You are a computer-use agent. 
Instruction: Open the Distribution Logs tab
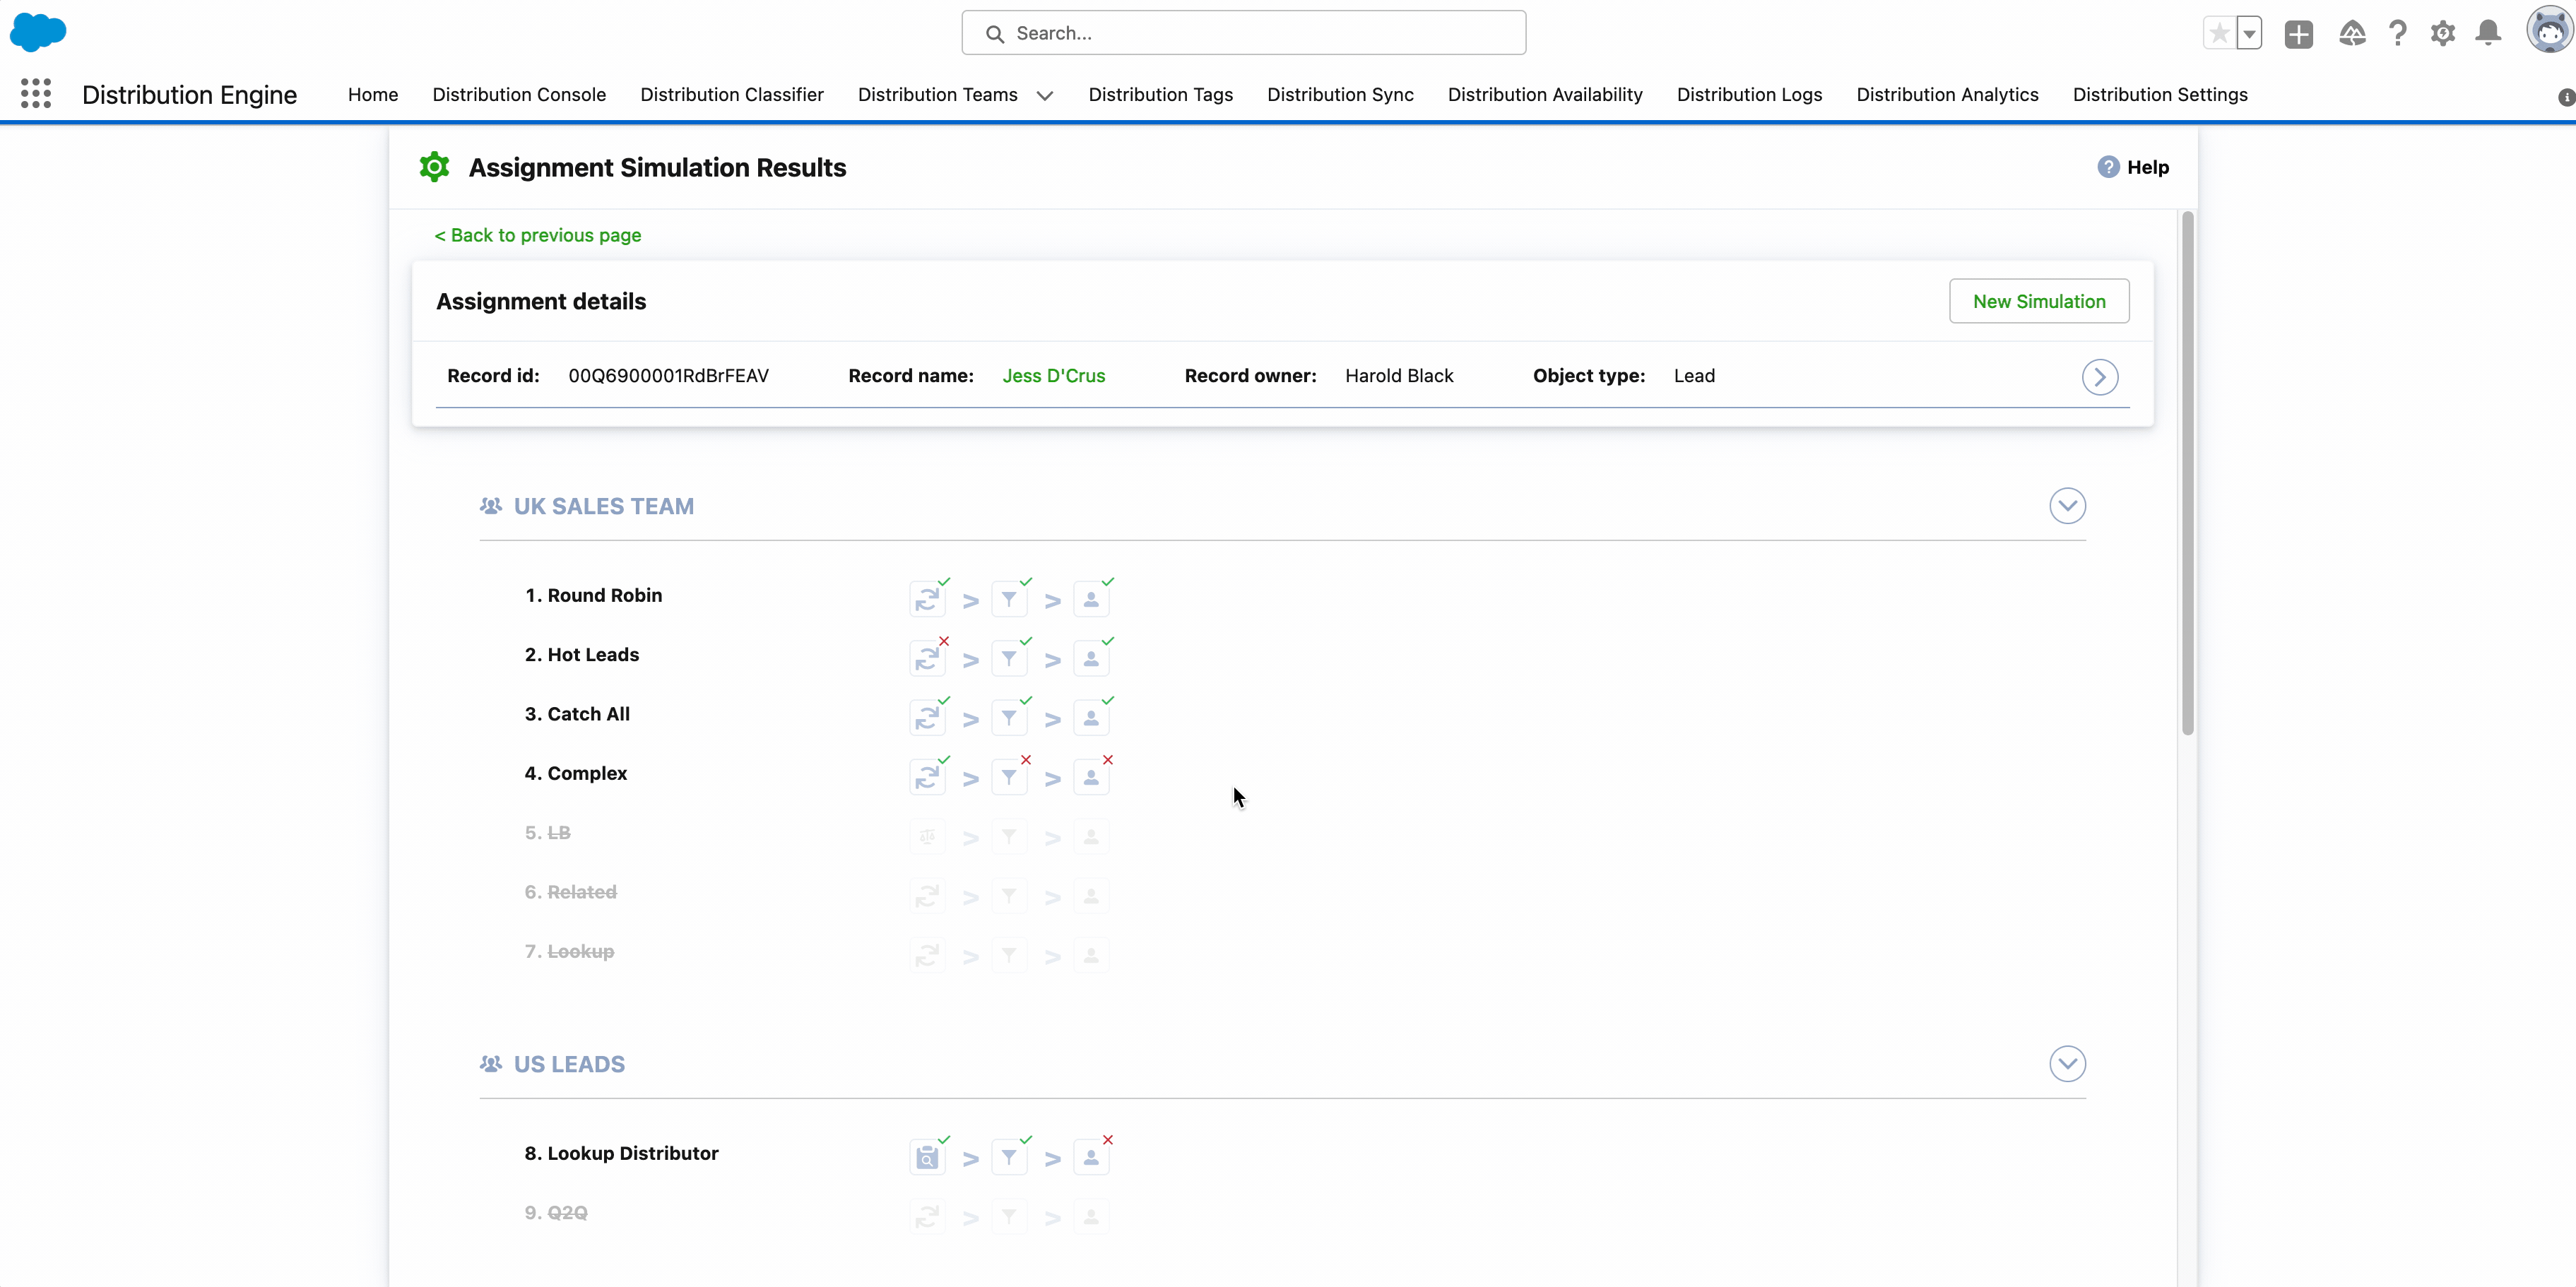[1749, 94]
